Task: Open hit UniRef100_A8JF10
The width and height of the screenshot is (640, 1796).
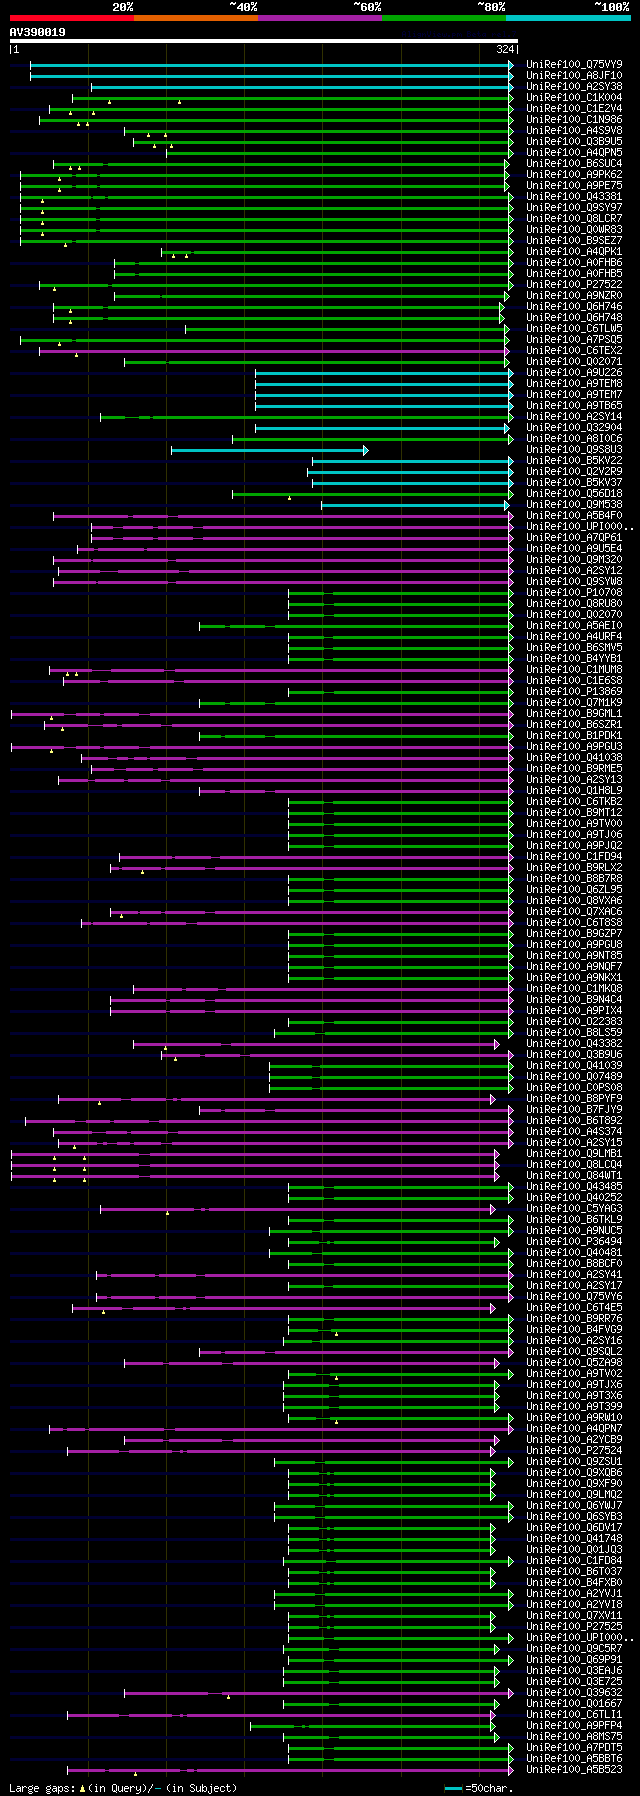Action: point(574,75)
